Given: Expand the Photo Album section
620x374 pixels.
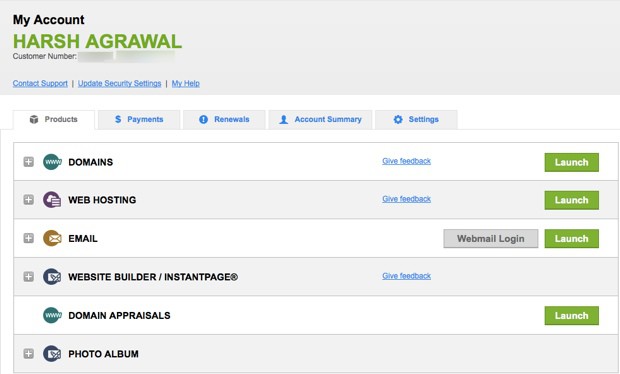Looking at the screenshot, I should 28,353.
